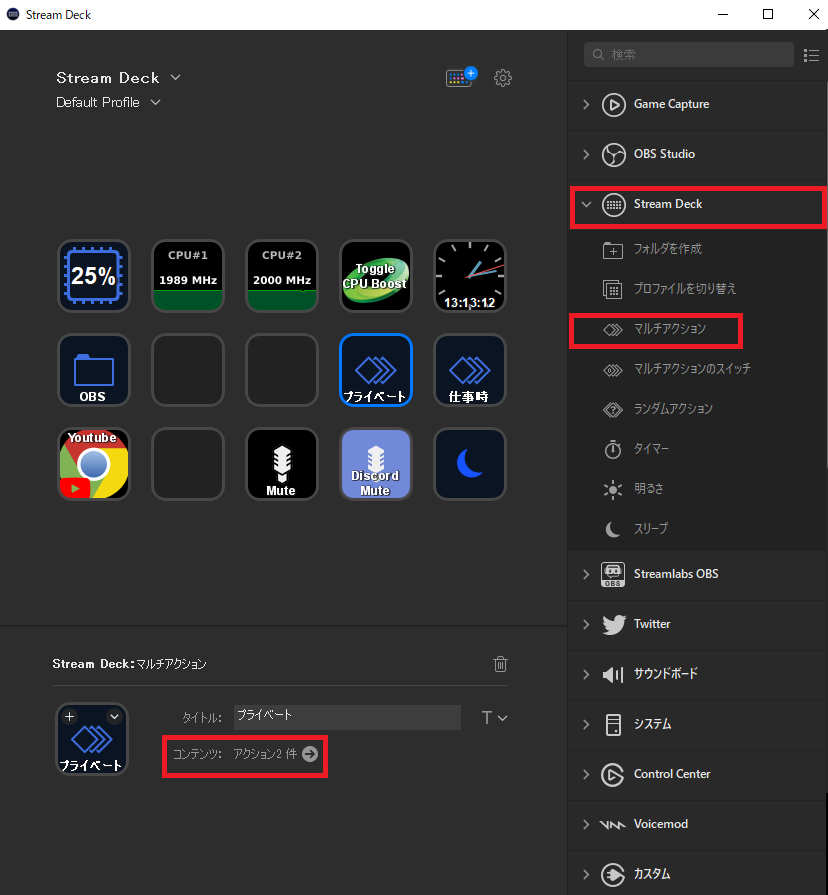
Task: Select the analog clock key
Action: pos(470,276)
